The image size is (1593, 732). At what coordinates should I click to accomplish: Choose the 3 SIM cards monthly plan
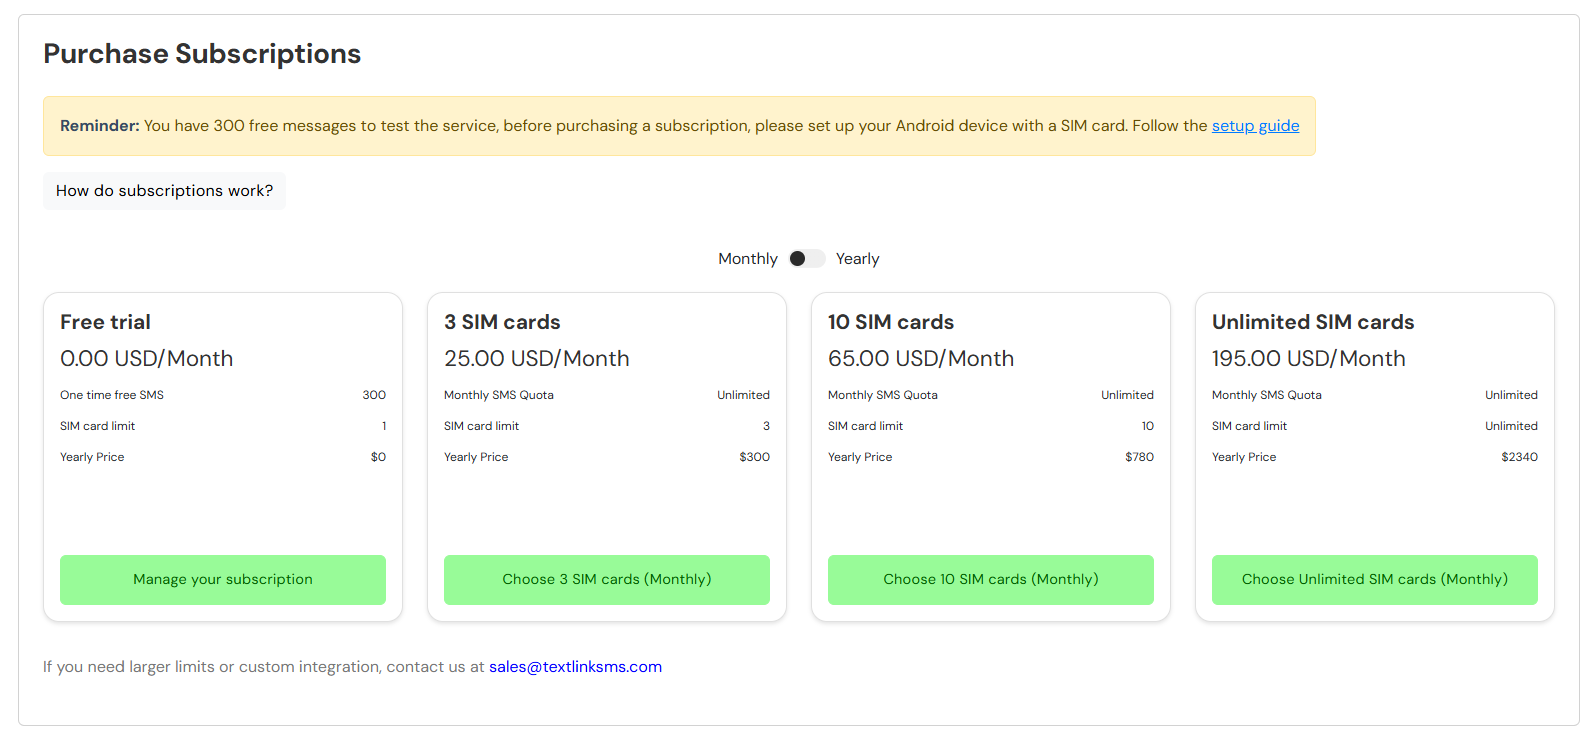click(606, 580)
